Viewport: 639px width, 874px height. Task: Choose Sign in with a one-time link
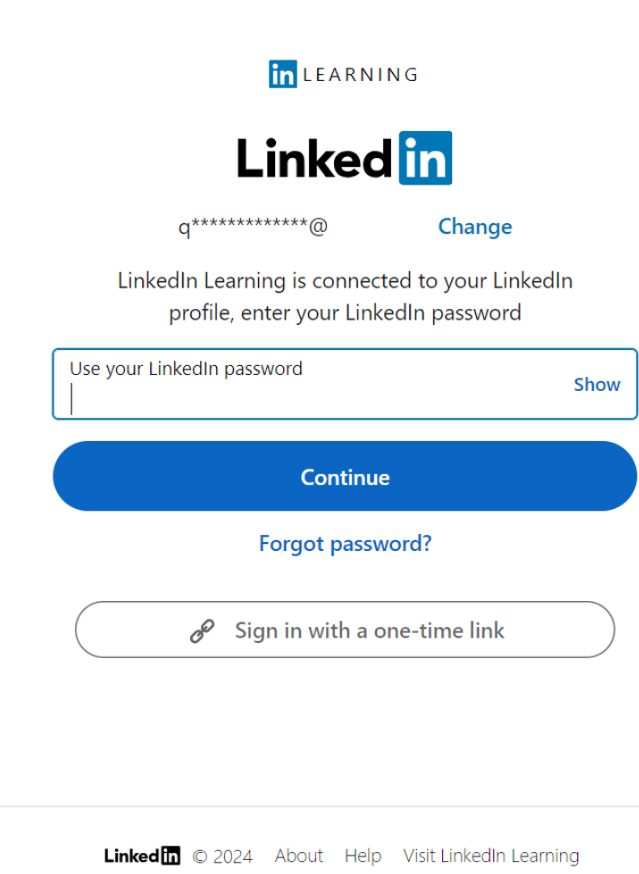369,630
